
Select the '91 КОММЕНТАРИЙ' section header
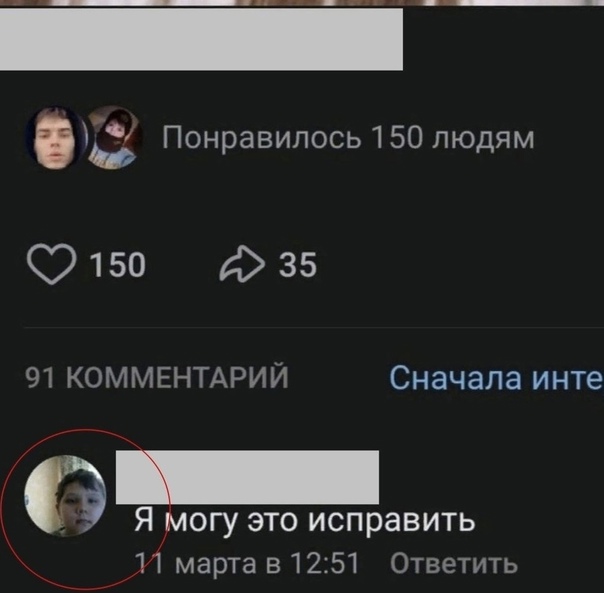(x=157, y=377)
